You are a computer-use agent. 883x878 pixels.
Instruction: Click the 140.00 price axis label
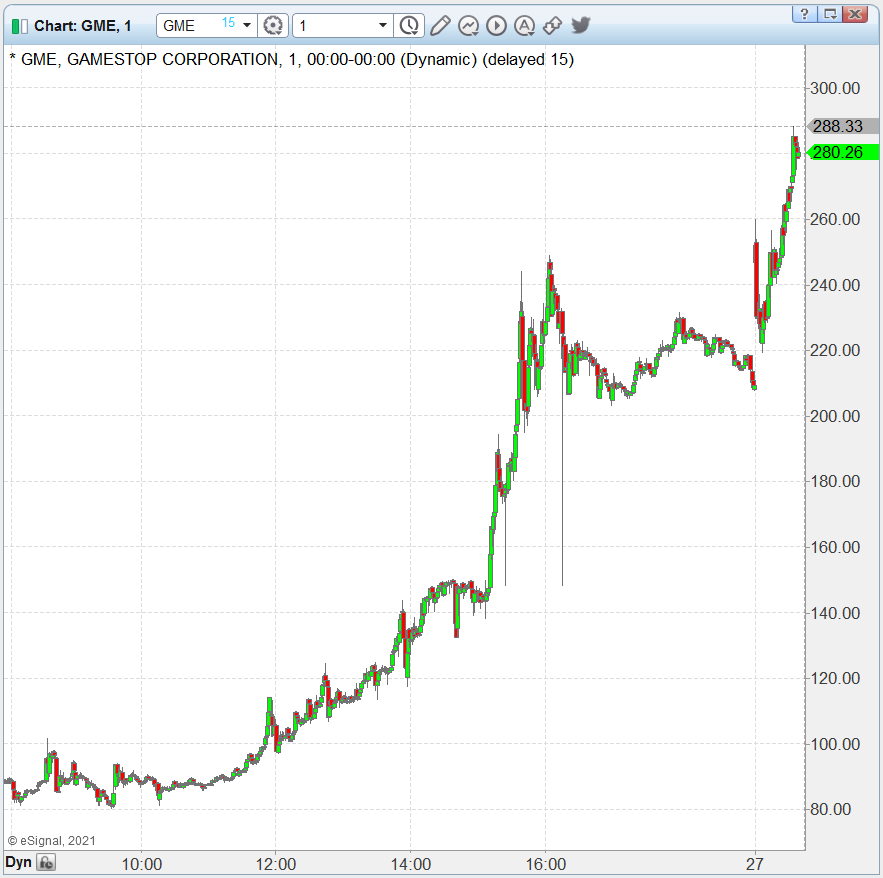pos(835,613)
